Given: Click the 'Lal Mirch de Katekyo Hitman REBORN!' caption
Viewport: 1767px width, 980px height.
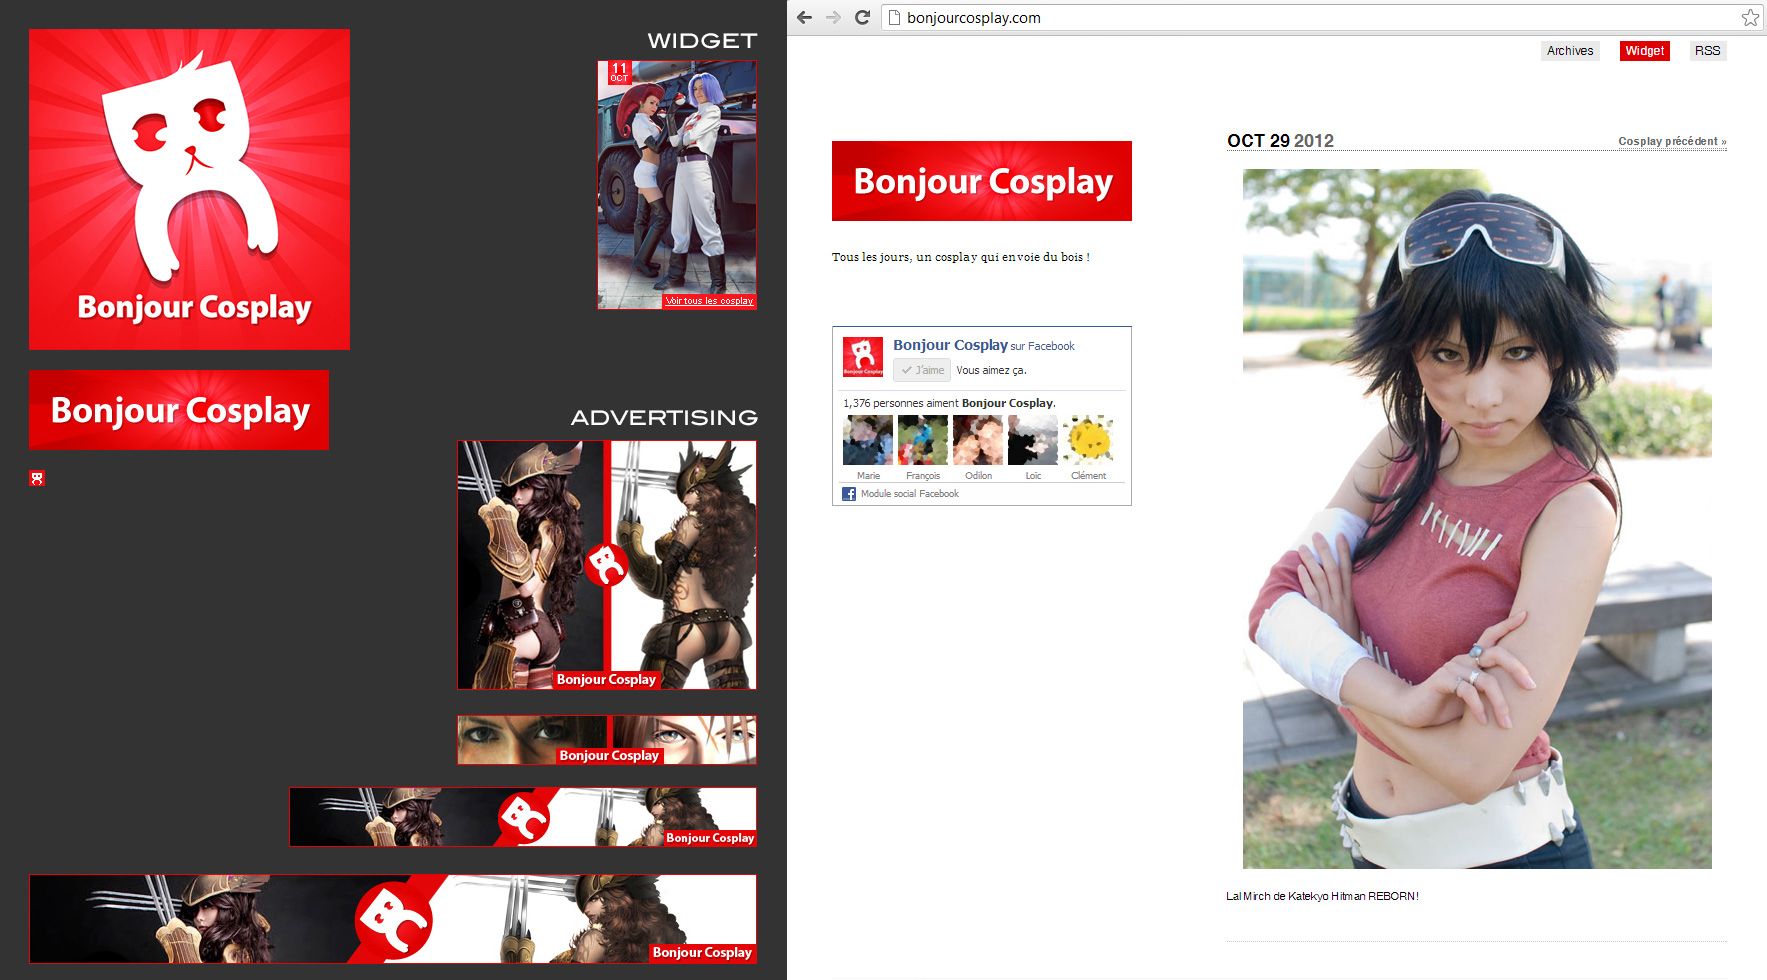Looking at the screenshot, I should [x=1322, y=896].
